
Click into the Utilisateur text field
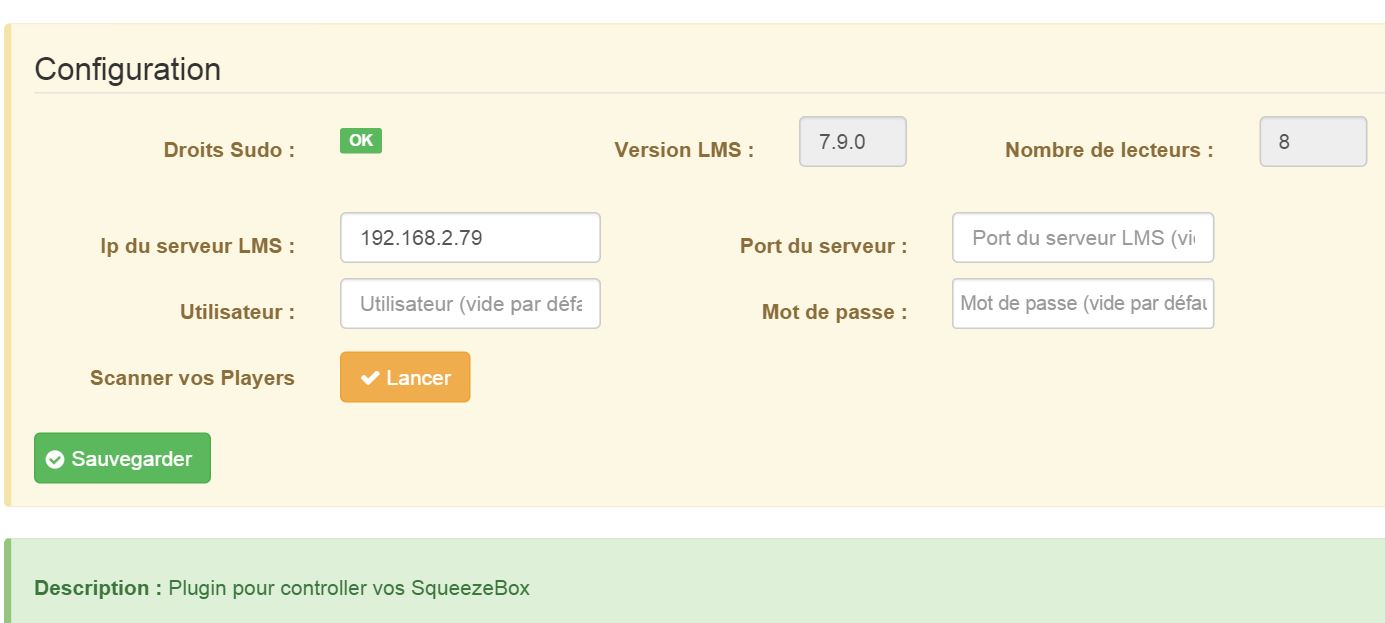click(x=470, y=304)
